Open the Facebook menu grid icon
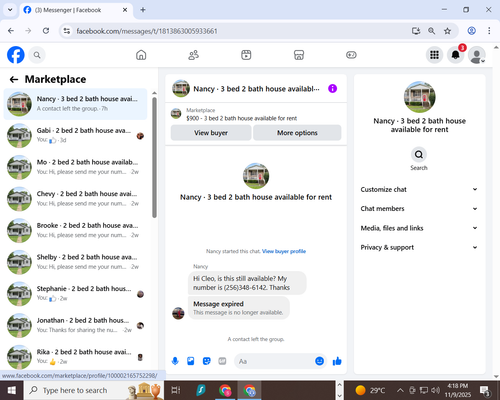Viewport: 500px width, 400px height. tap(434, 55)
